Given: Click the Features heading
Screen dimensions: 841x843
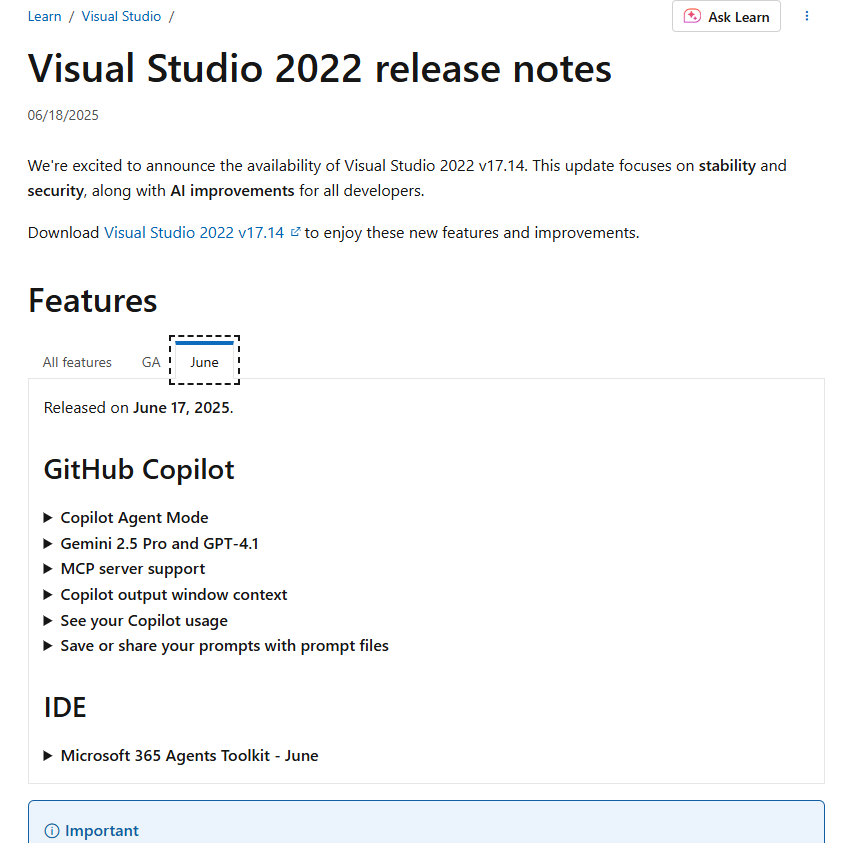Looking at the screenshot, I should pyautogui.click(x=92, y=300).
